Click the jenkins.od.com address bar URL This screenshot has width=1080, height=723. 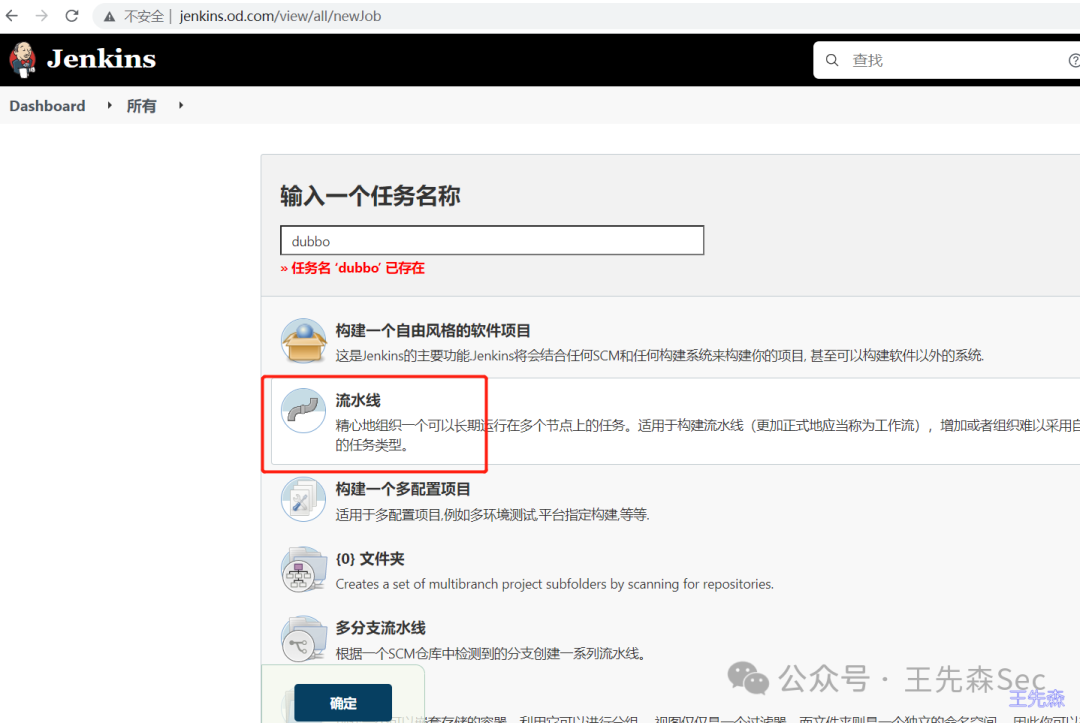point(280,16)
